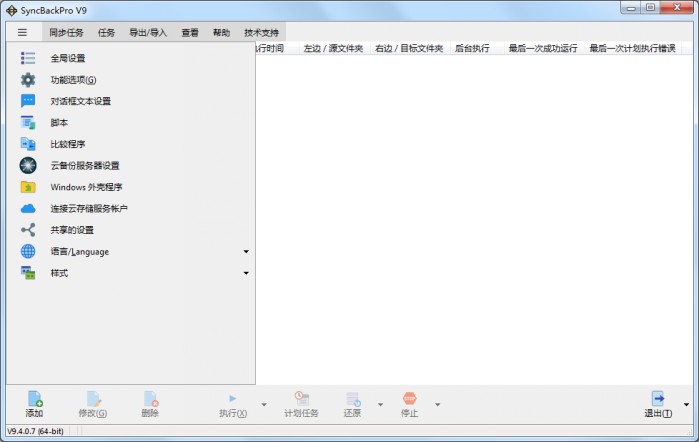Click the gear icon for 功能选项(G)

[x=28, y=79]
